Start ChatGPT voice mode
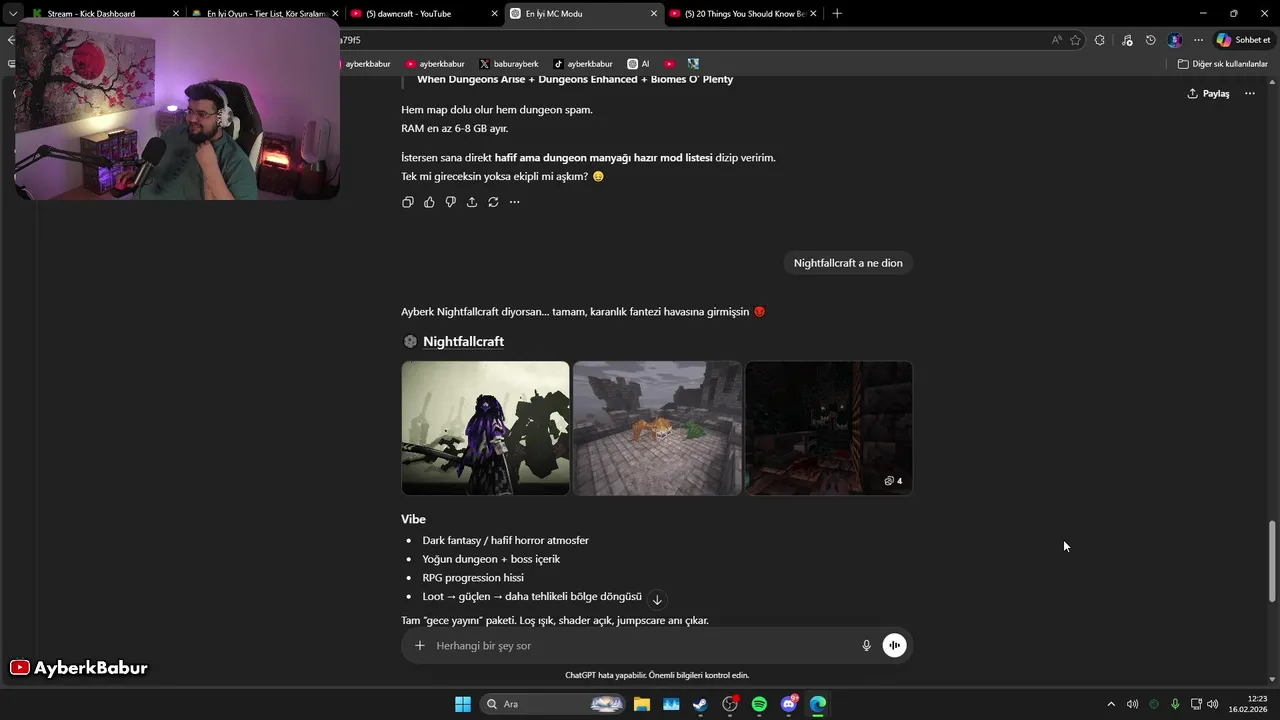 point(894,646)
